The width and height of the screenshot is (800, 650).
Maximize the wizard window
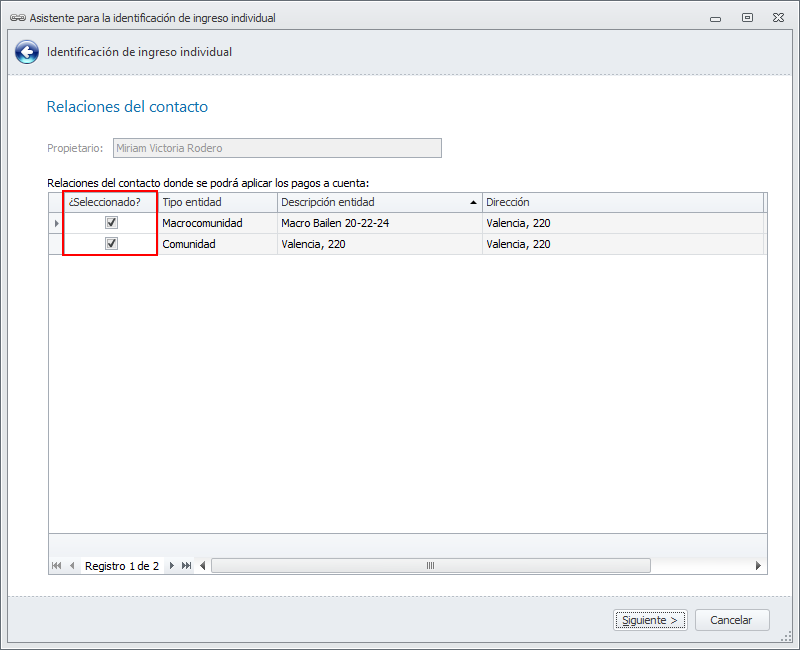(747, 18)
